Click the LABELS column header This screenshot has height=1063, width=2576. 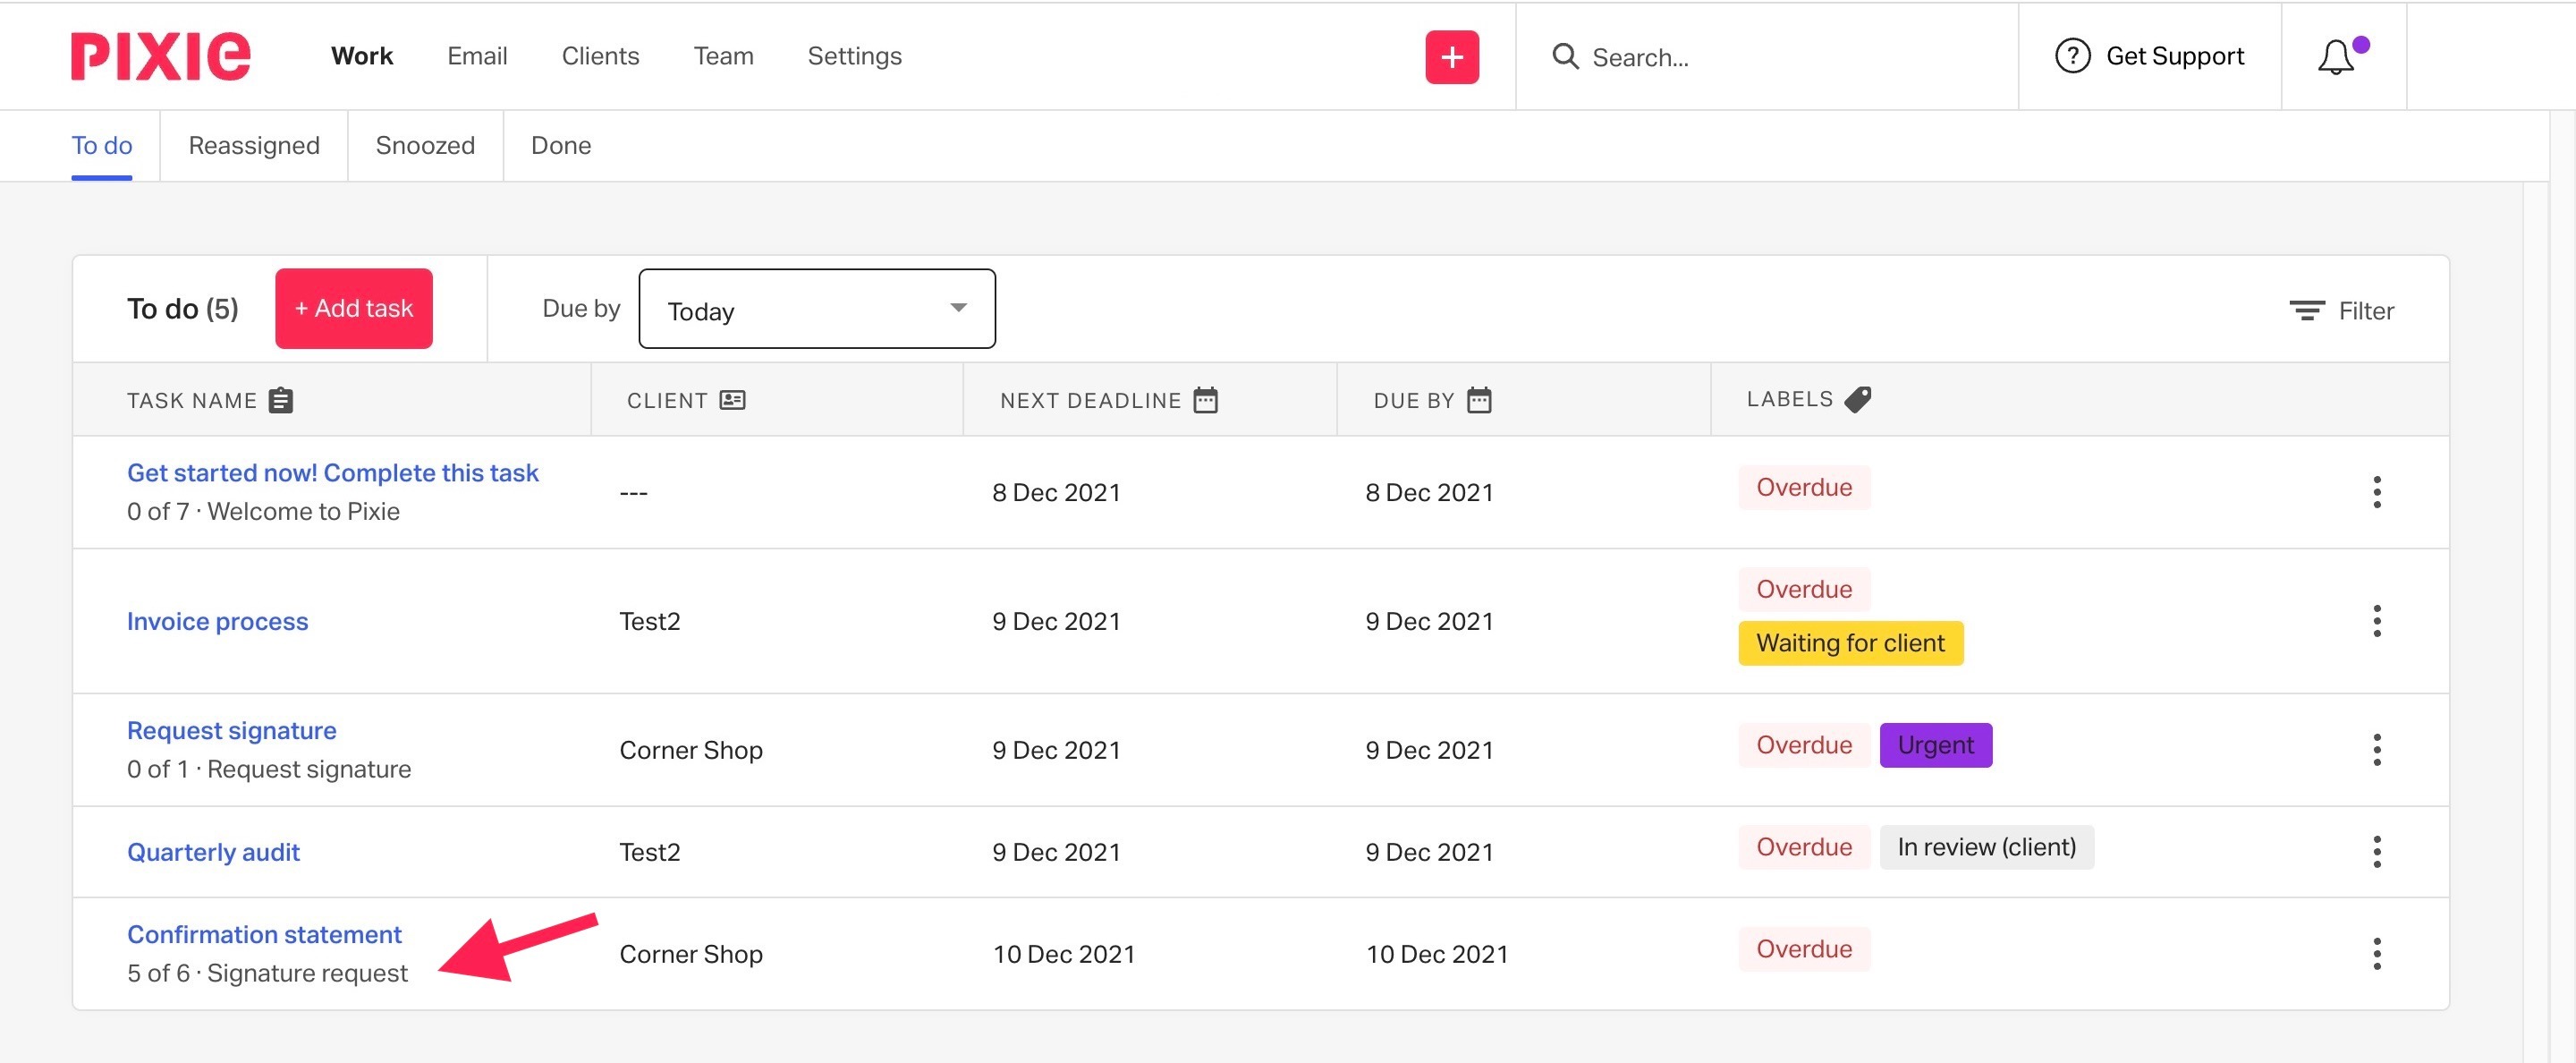pyautogui.click(x=1790, y=399)
